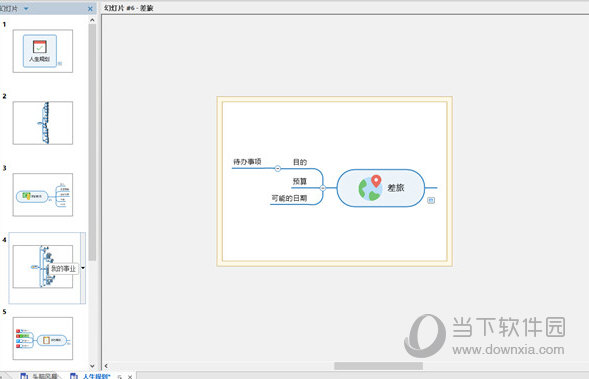The image size is (589, 379).
Task: Switch to the 人生规划 document tab
Action: pos(96,376)
